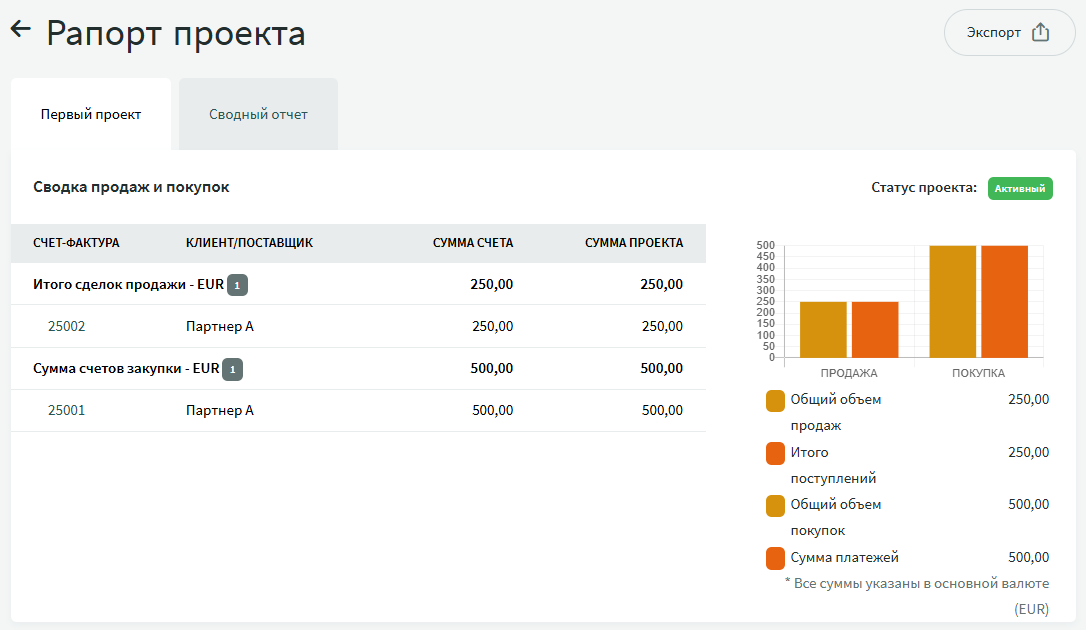This screenshot has width=1086, height=630.
Task: Expand the Итого сделок продажи - EUR group
Action: (128, 284)
